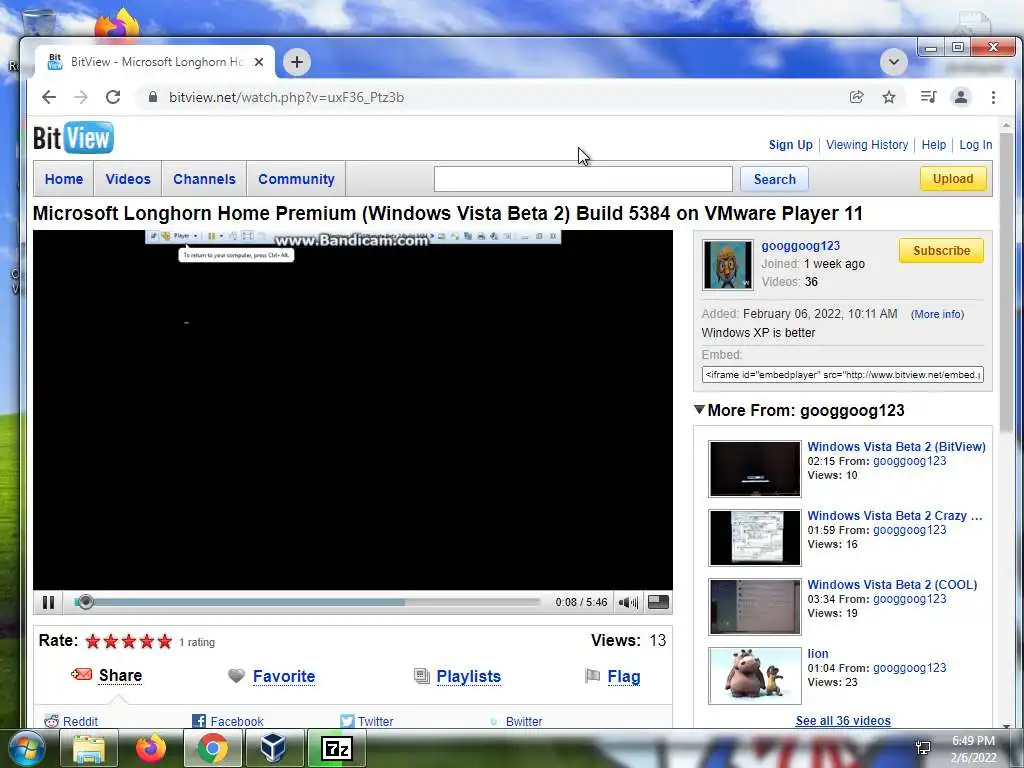The image size is (1024, 768).
Task: Click the address bar URL
Action: 286,97
